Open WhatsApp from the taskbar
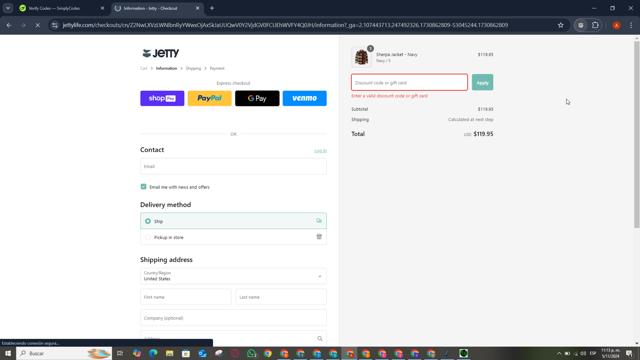640x360 pixels. point(251,353)
